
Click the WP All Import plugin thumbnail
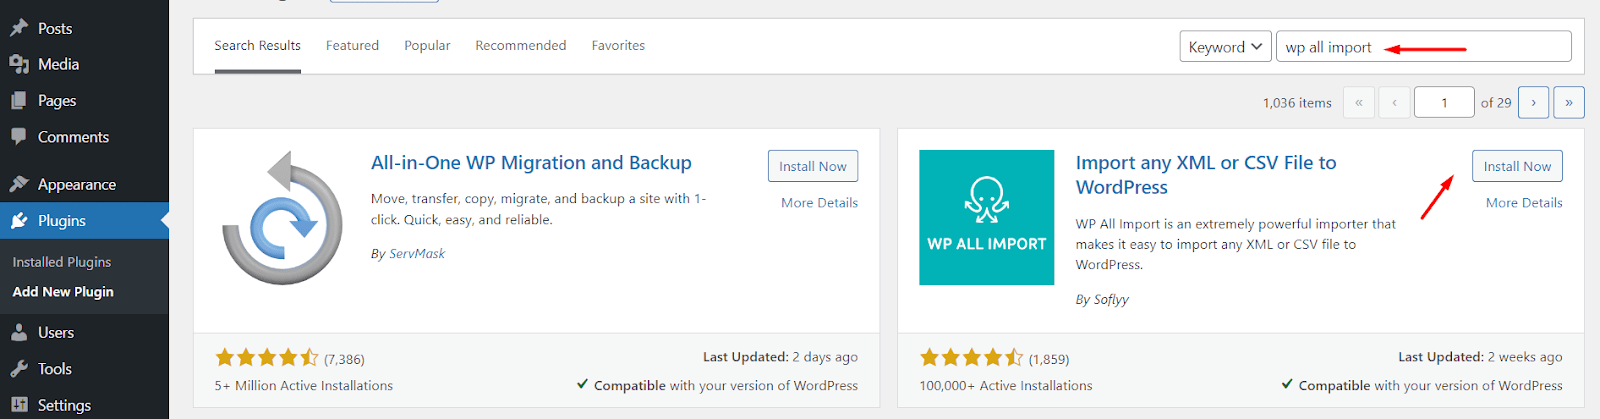coord(986,217)
